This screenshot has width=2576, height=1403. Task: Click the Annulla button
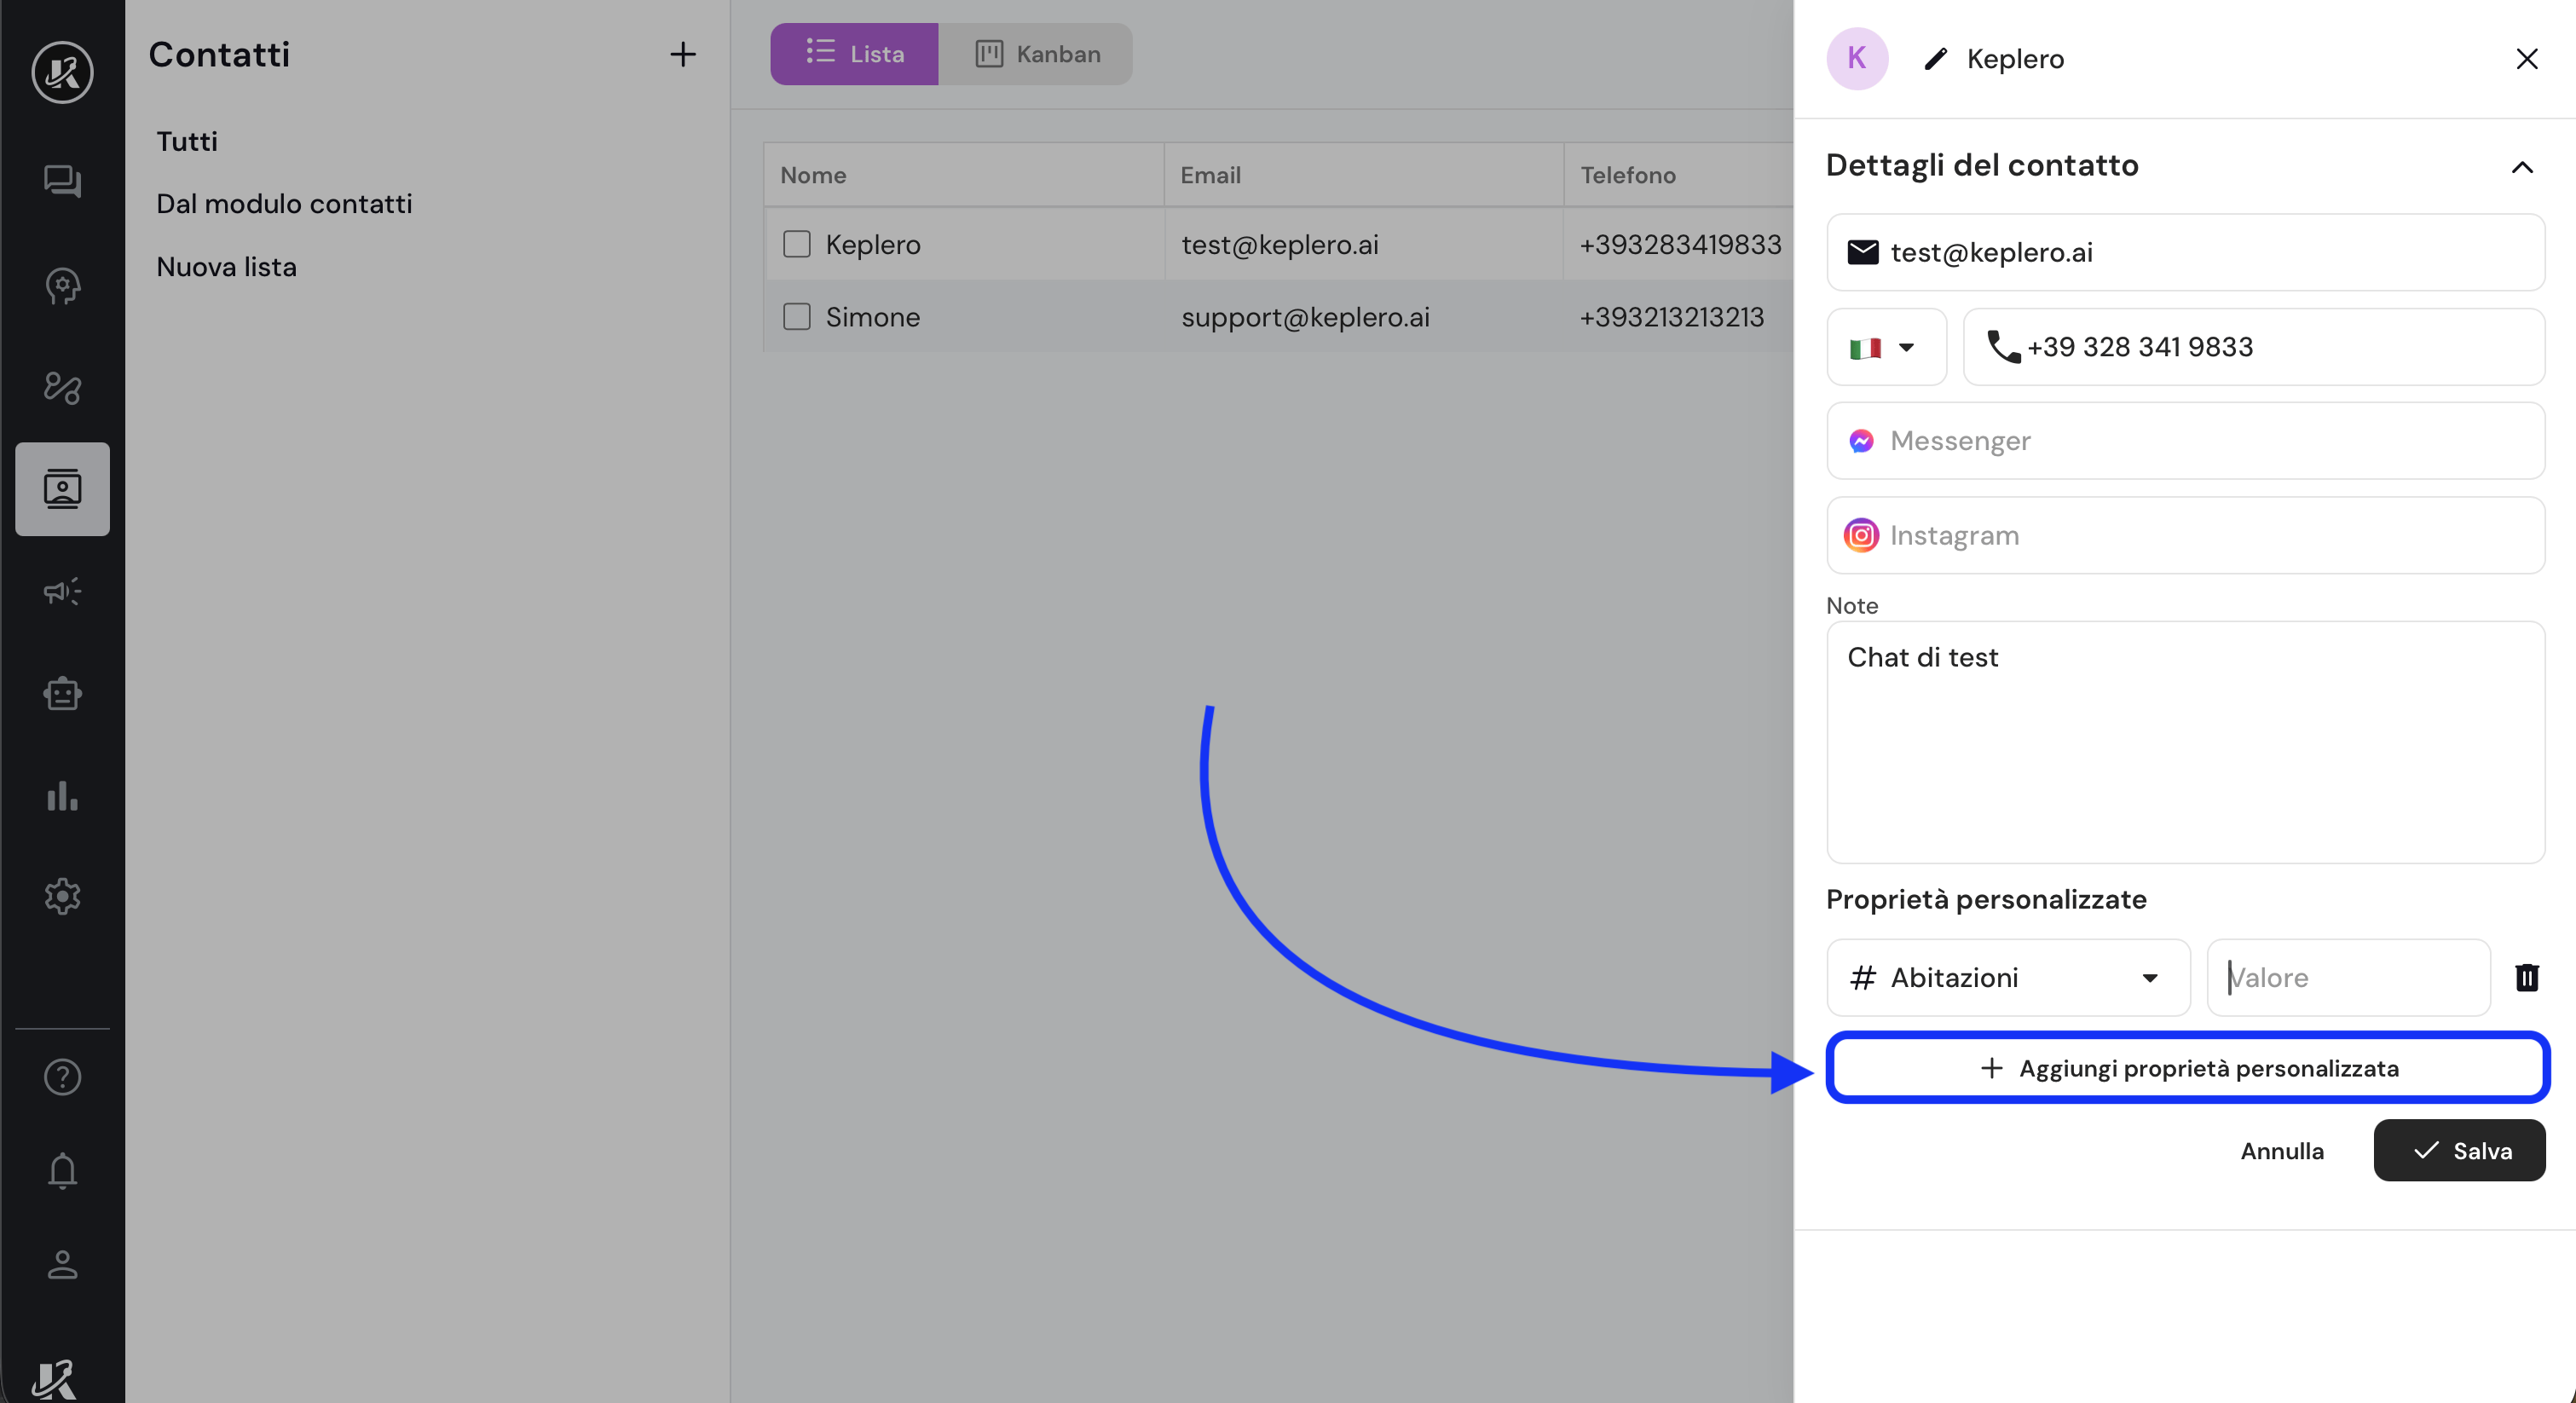click(x=2281, y=1150)
